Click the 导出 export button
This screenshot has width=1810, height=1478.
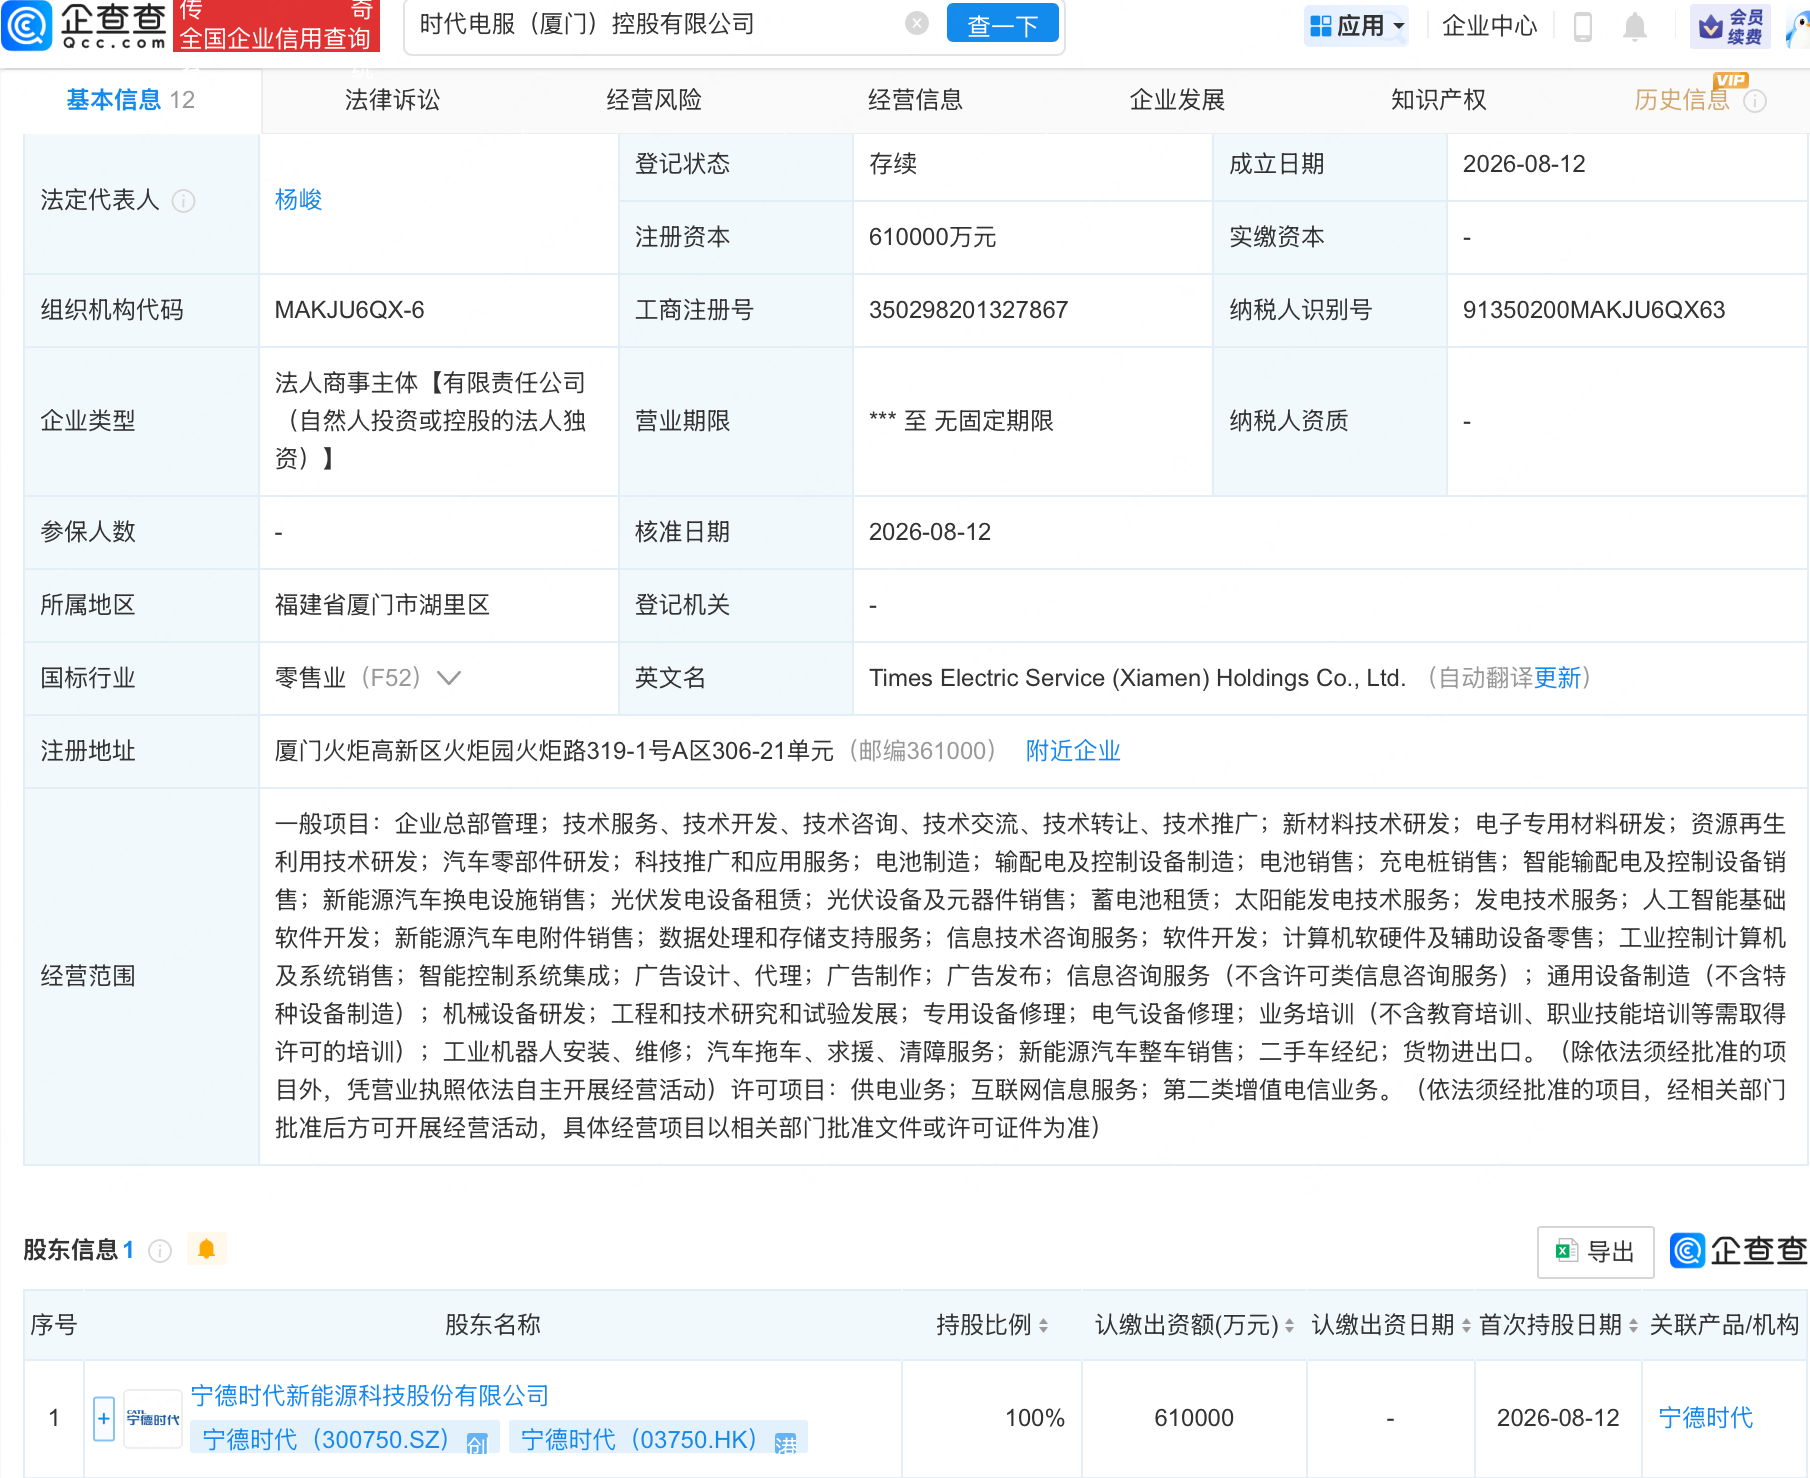pyautogui.click(x=1595, y=1251)
